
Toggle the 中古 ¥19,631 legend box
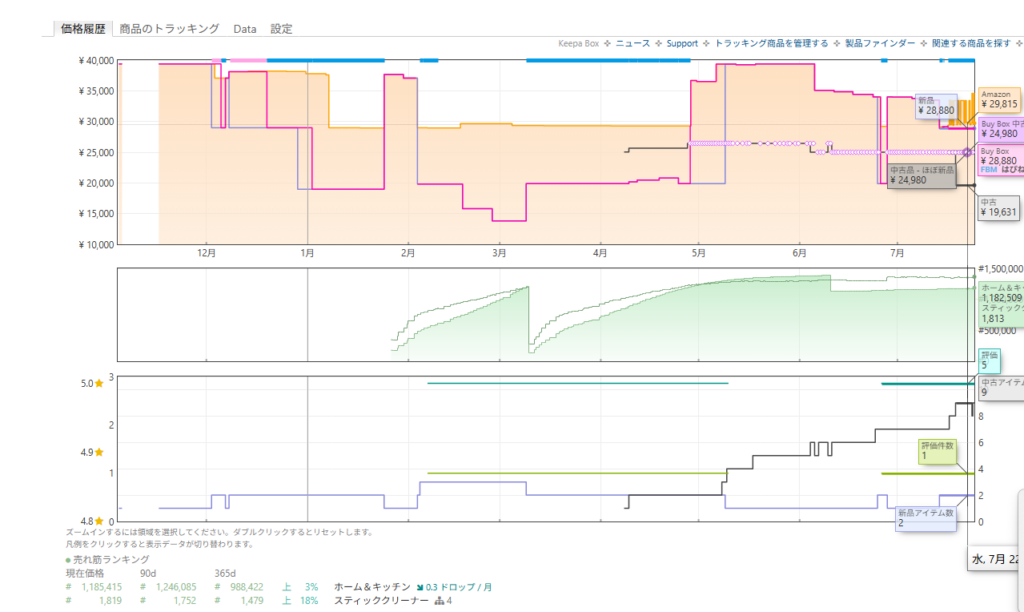point(999,208)
